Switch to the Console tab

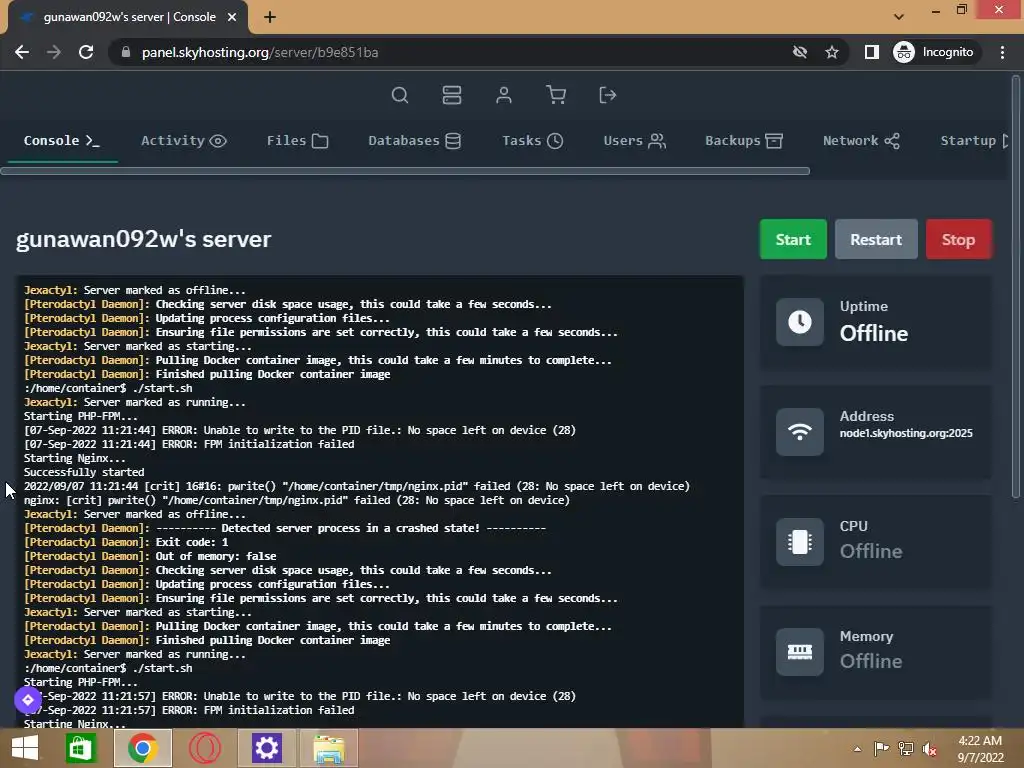pyautogui.click(x=62, y=140)
